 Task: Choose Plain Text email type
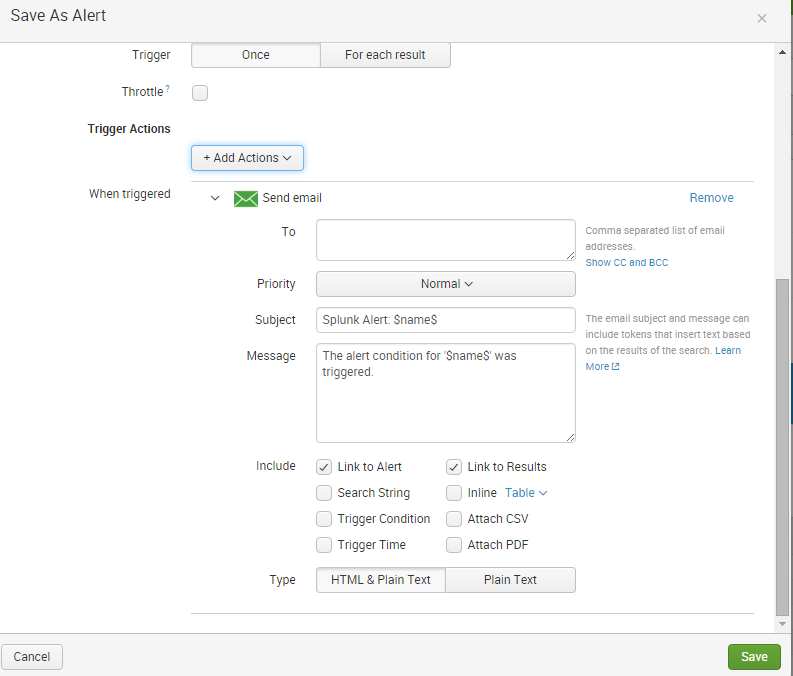click(510, 580)
